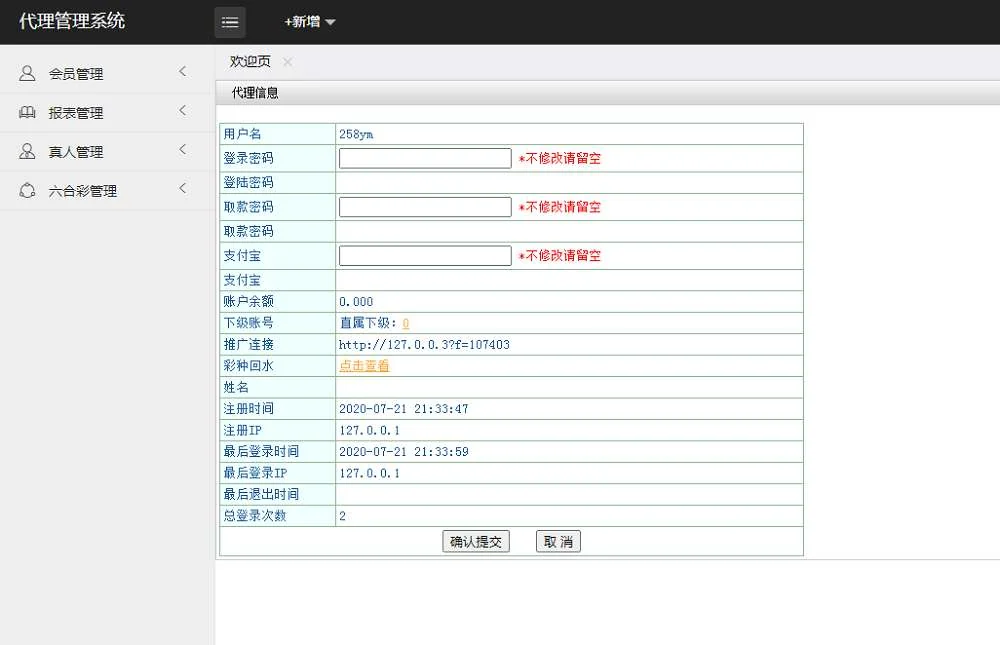Image resolution: width=1000 pixels, height=645 pixels.
Task: Click the 真人管理 person icon
Action: pos(28,151)
